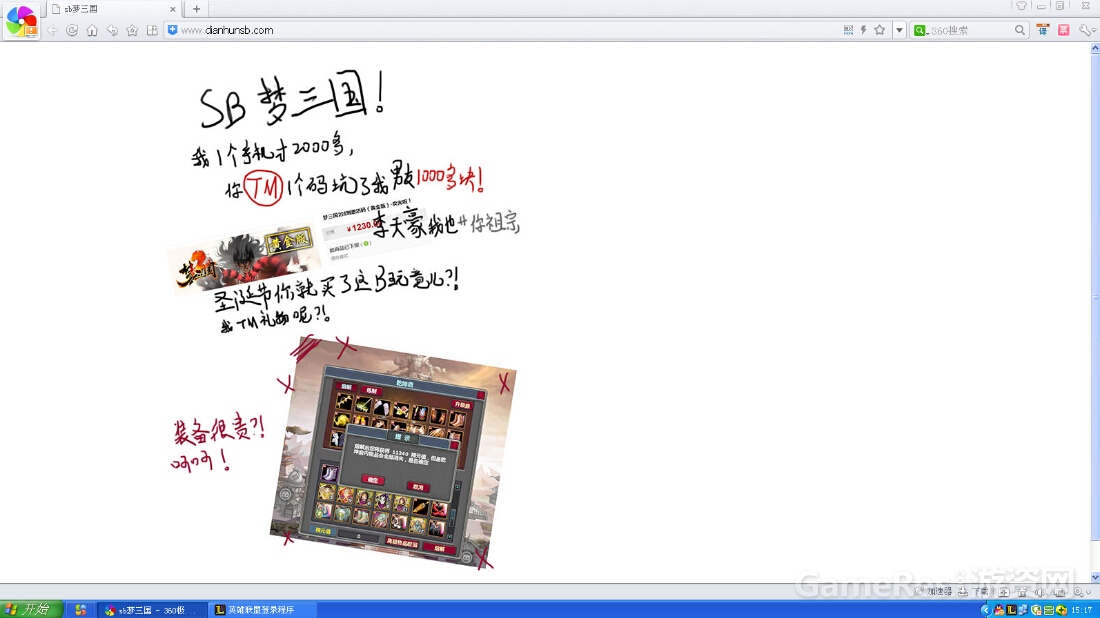Expand the address bar history dropdown
This screenshot has height=618, width=1100.
[x=899, y=30]
